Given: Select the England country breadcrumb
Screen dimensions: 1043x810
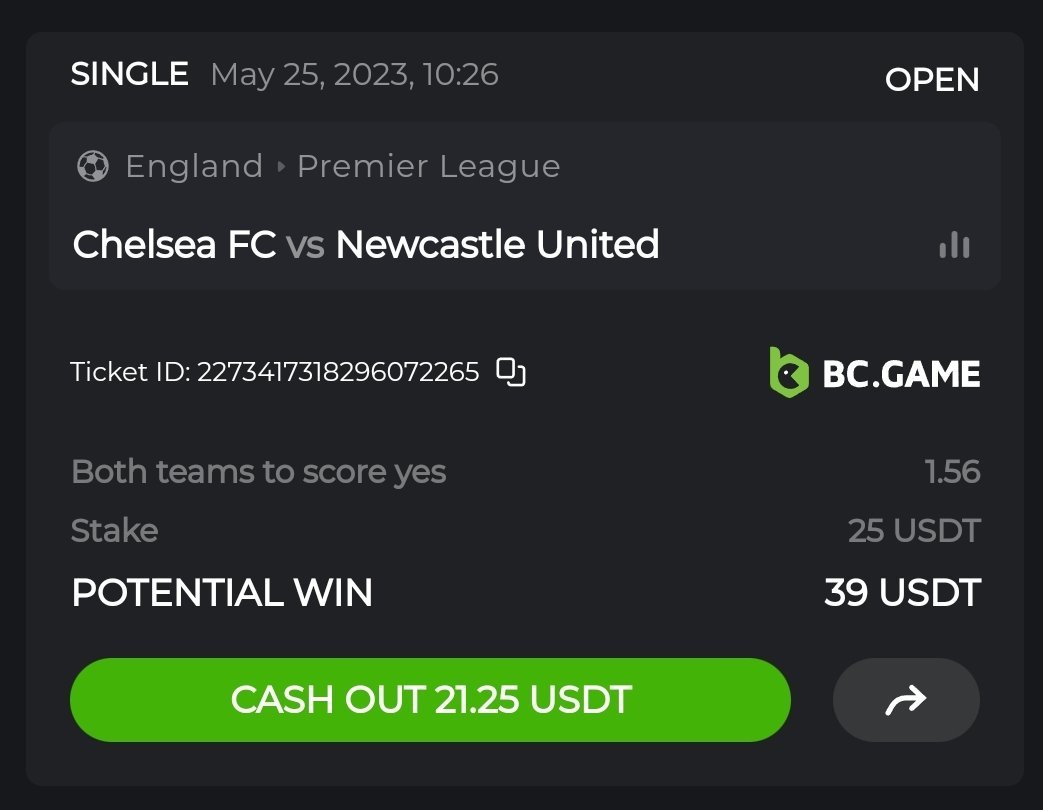Looking at the screenshot, I should 194,166.
